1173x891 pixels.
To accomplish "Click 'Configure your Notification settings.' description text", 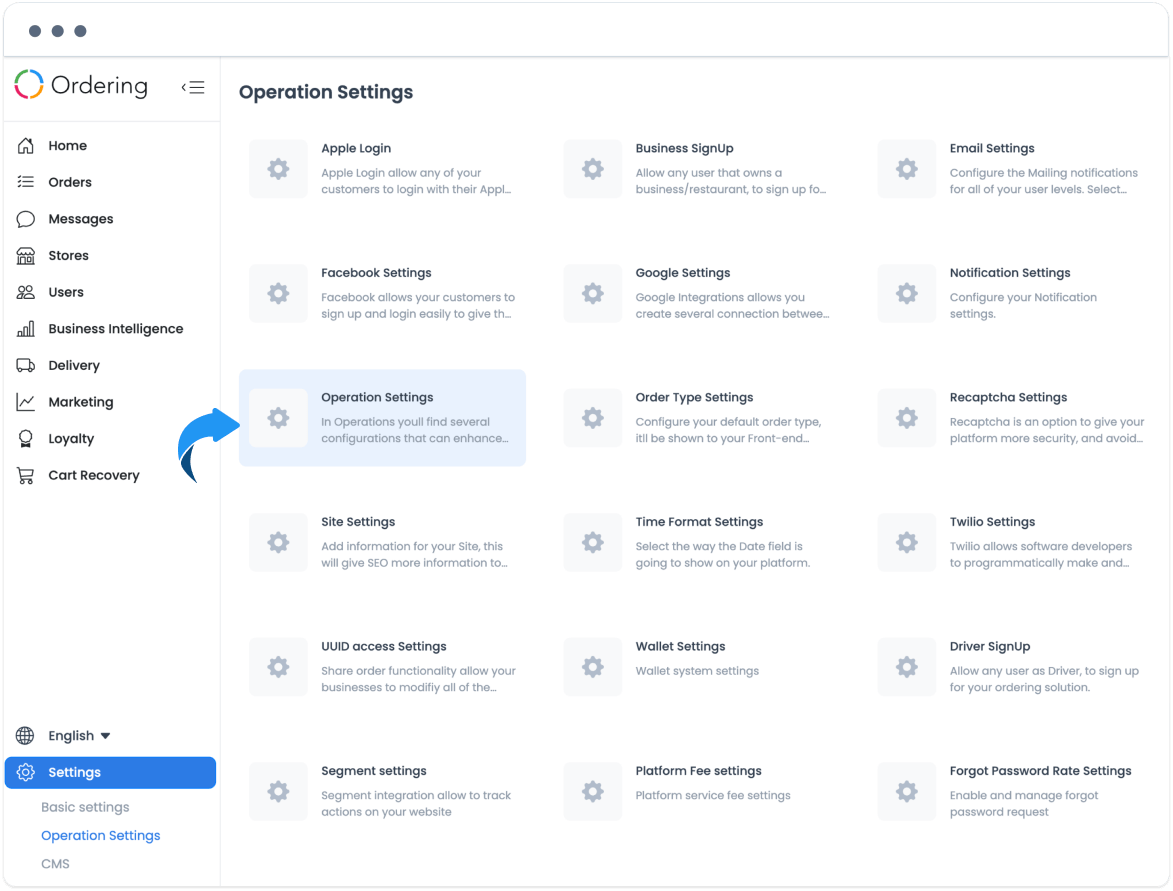I will (x=1023, y=305).
